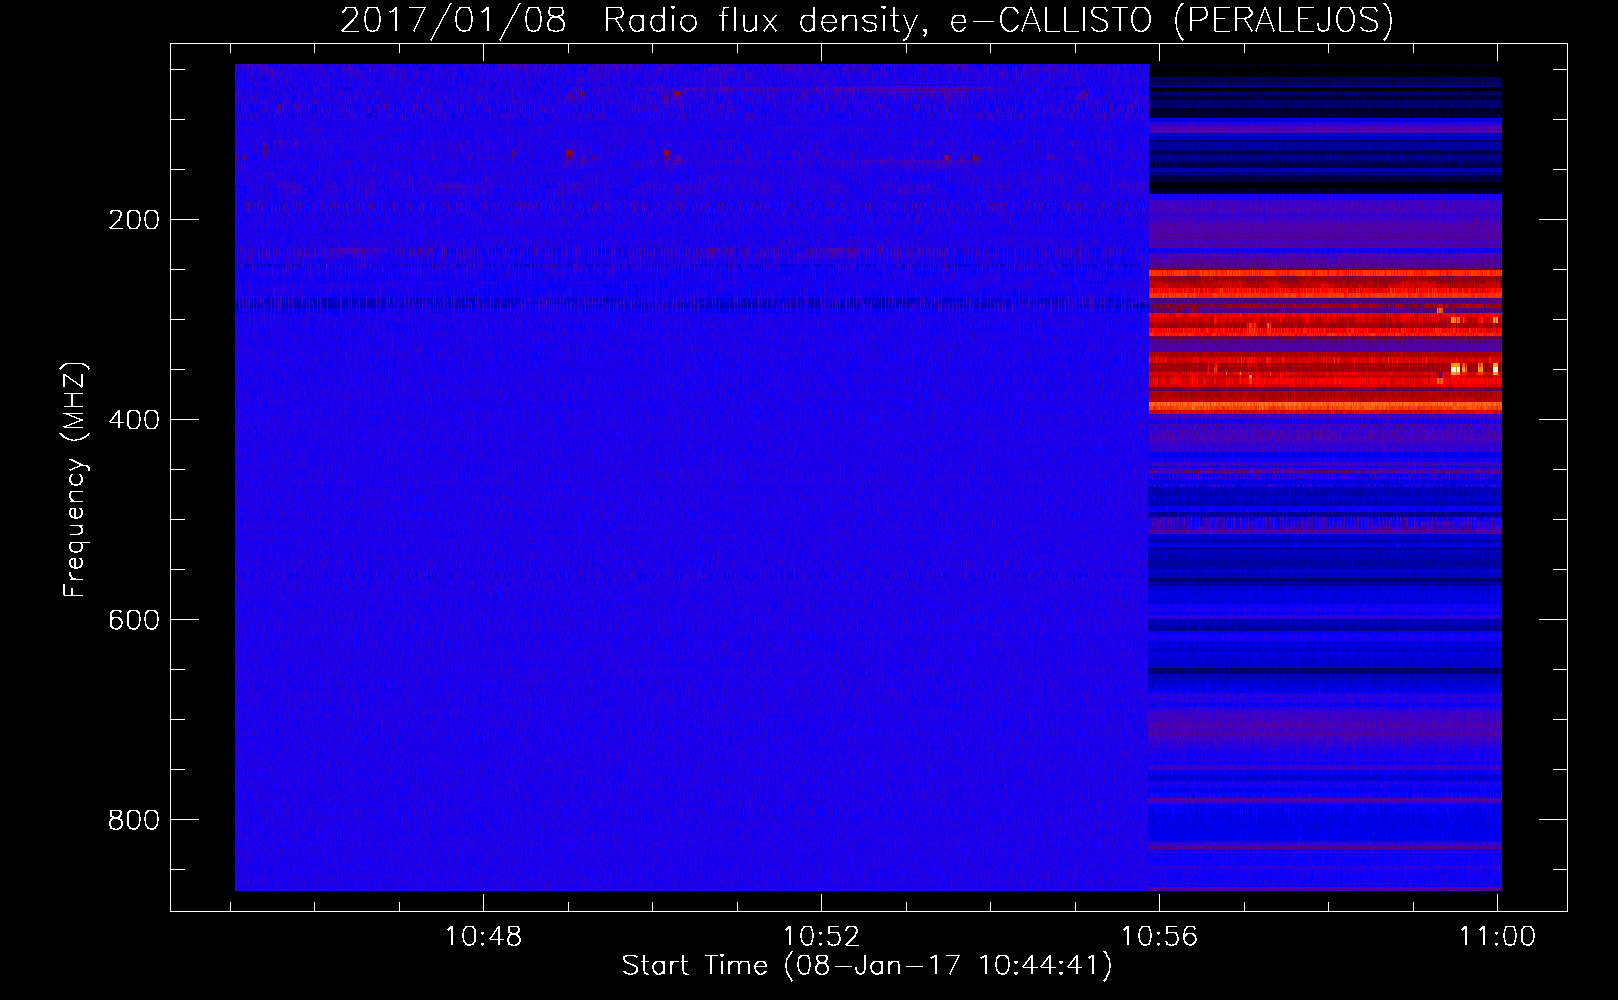Select the 800 frequency axis label
Image resolution: width=1618 pixels, height=1000 pixels.
(133, 820)
